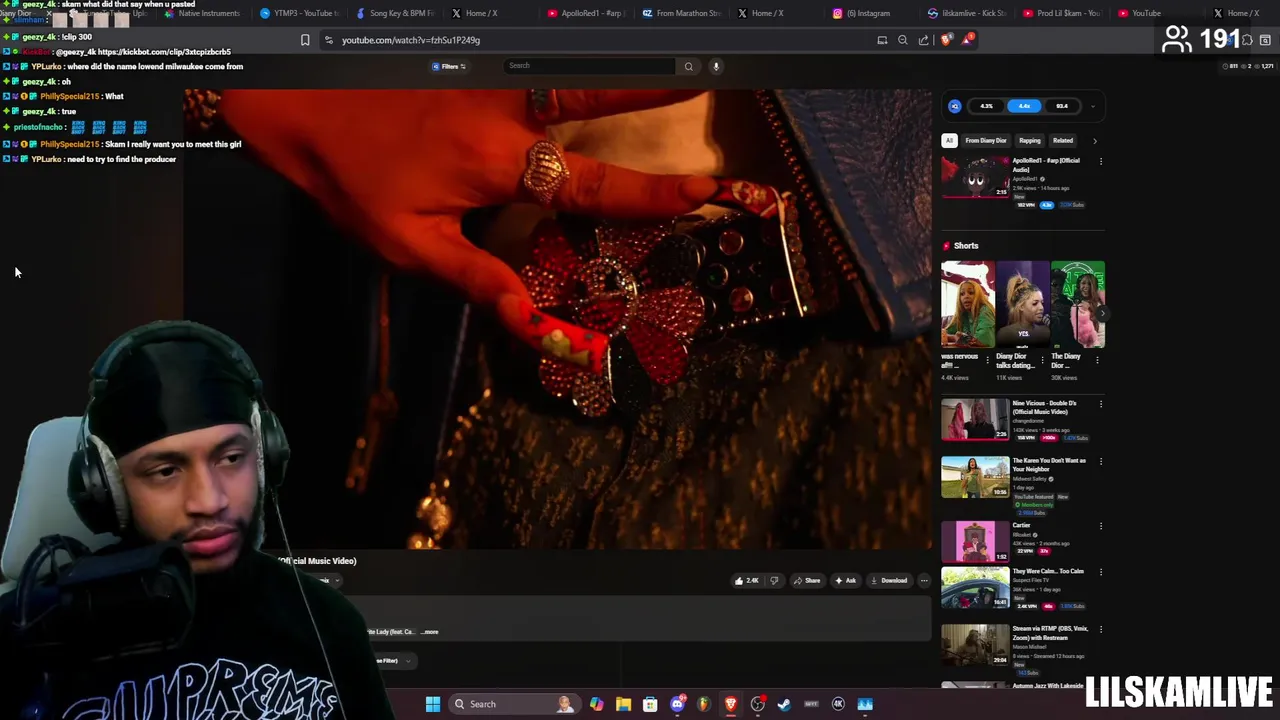The image size is (1280, 720).
Task: Expand the stats panel chevron
Action: pos(1093,106)
